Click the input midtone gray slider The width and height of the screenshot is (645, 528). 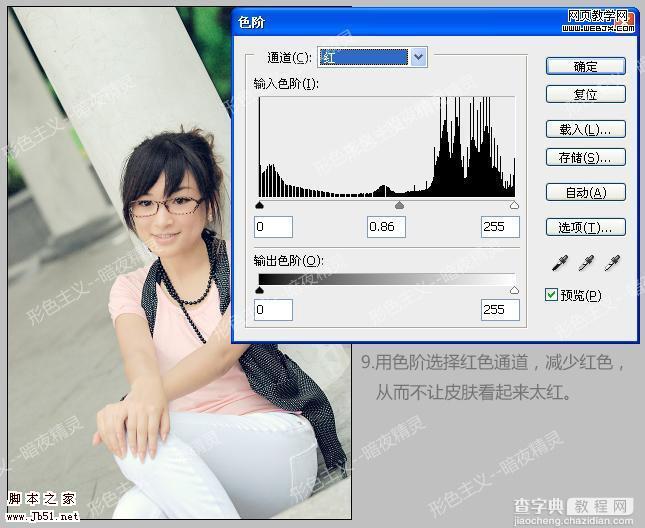pyautogui.click(x=399, y=205)
